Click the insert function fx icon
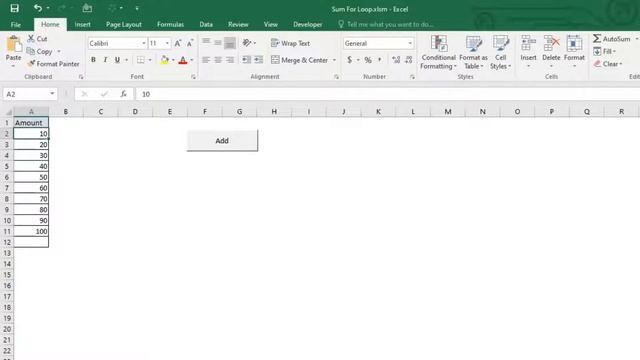The width and height of the screenshot is (640, 360). 123,94
